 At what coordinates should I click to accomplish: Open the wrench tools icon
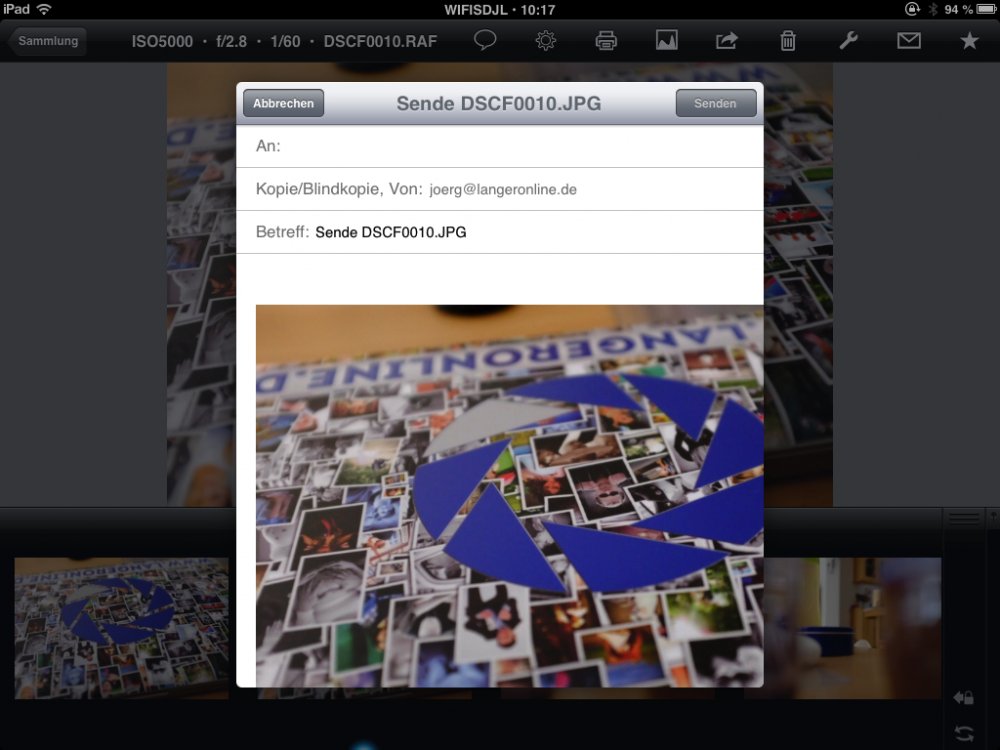[x=847, y=41]
